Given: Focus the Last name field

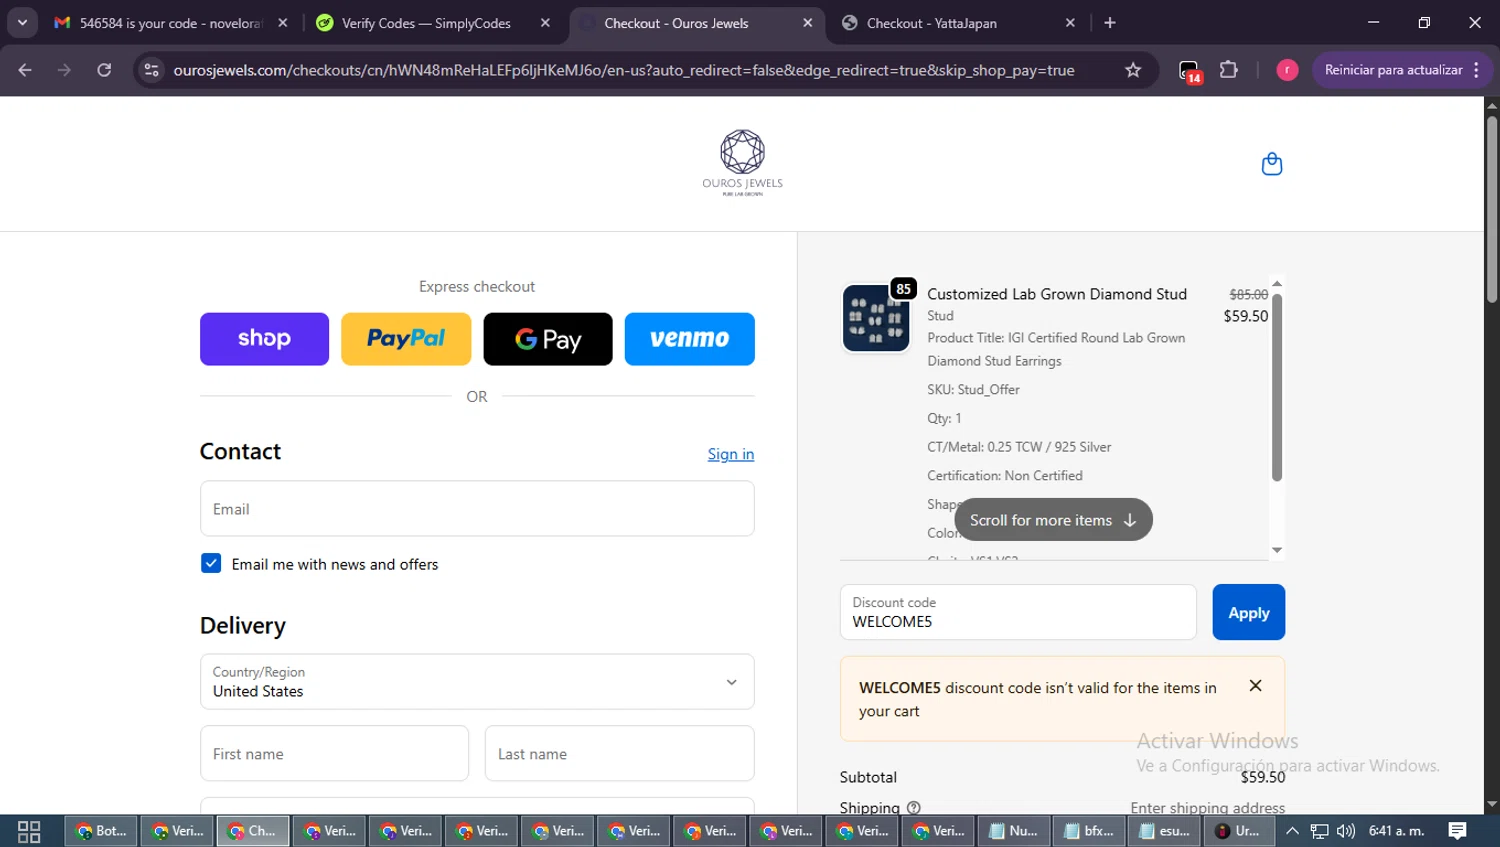Looking at the screenshot, I should pyautogui.click(x=619, y=753).
